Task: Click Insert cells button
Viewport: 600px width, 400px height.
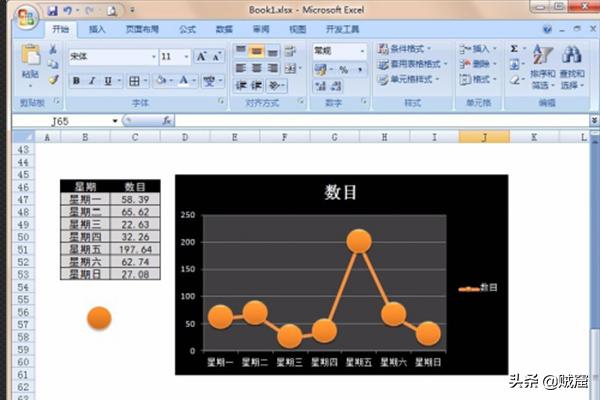Action: tap(478, 49)
